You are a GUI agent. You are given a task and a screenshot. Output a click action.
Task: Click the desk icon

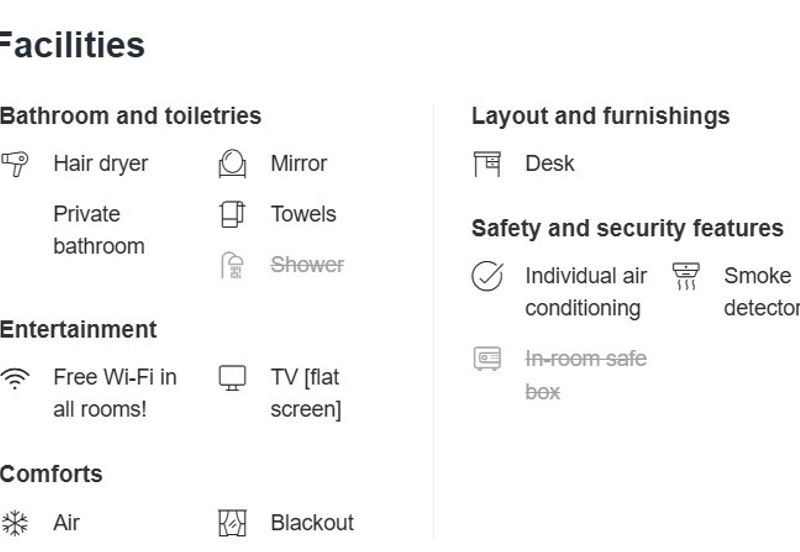click(x=487, y=163)
